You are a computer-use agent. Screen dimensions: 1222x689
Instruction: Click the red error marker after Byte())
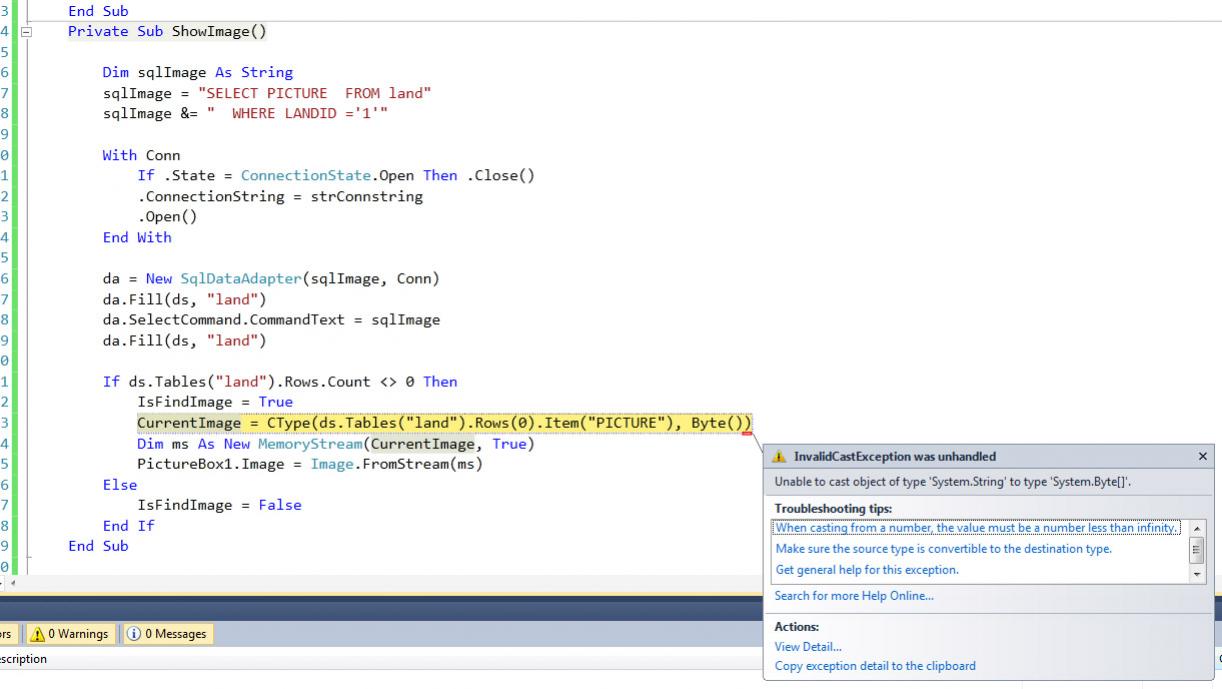[747, 433]
